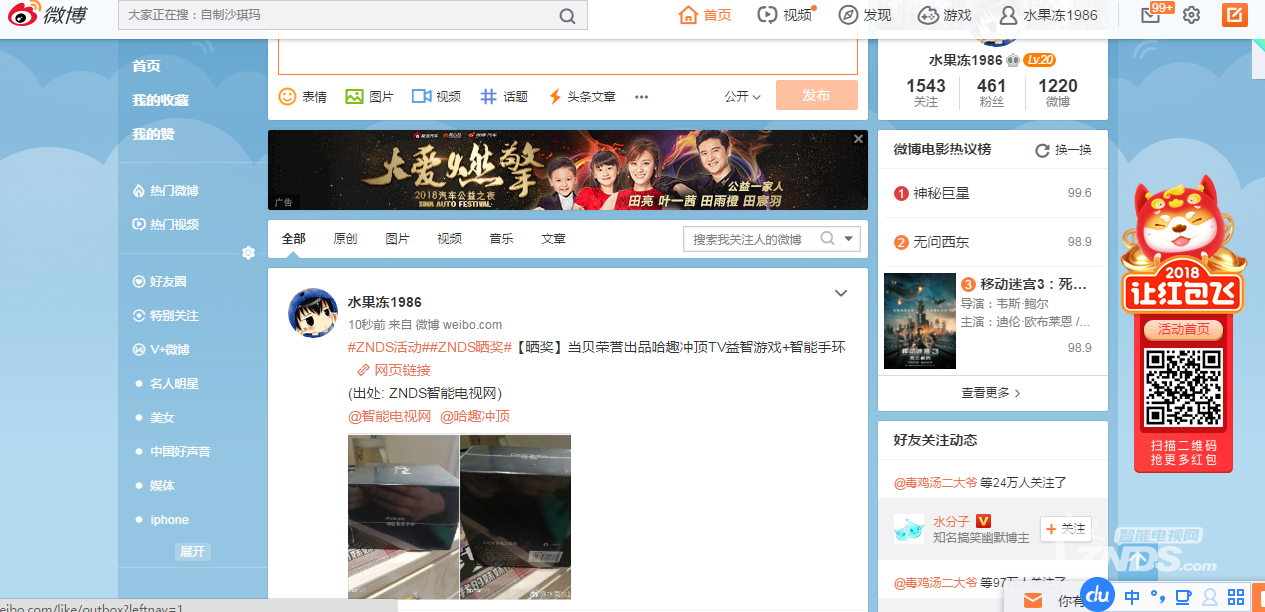Image resolution: width=1265 pixels, height=612 pixels.
Task: Show more composer options (three dots)
Action: 642,97
